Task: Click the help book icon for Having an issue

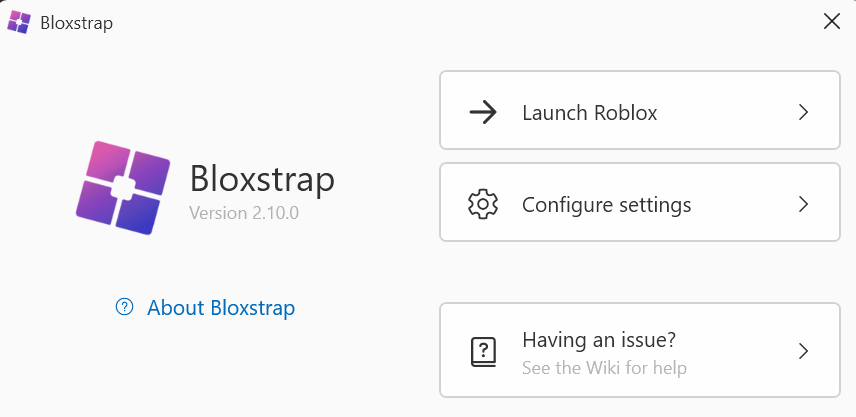Action: click(x=483, y=351)
